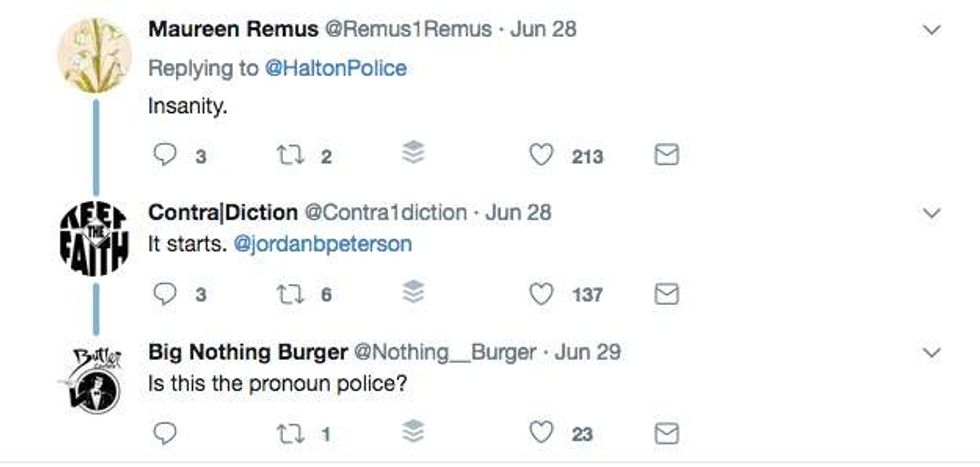Reply to Big Nothing Burger's tweet
This screenshot has width=980, height=467.
tap(168, 433)
